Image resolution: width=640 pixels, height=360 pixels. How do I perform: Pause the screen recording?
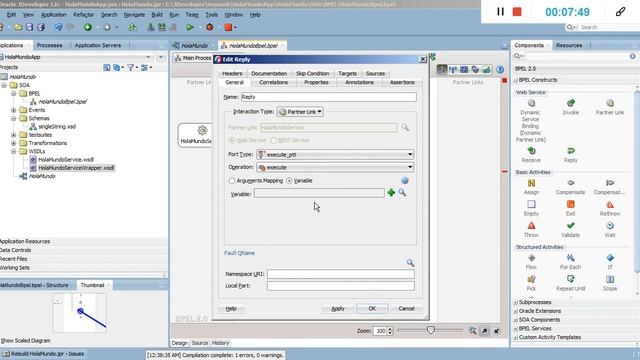click(500, 12)
